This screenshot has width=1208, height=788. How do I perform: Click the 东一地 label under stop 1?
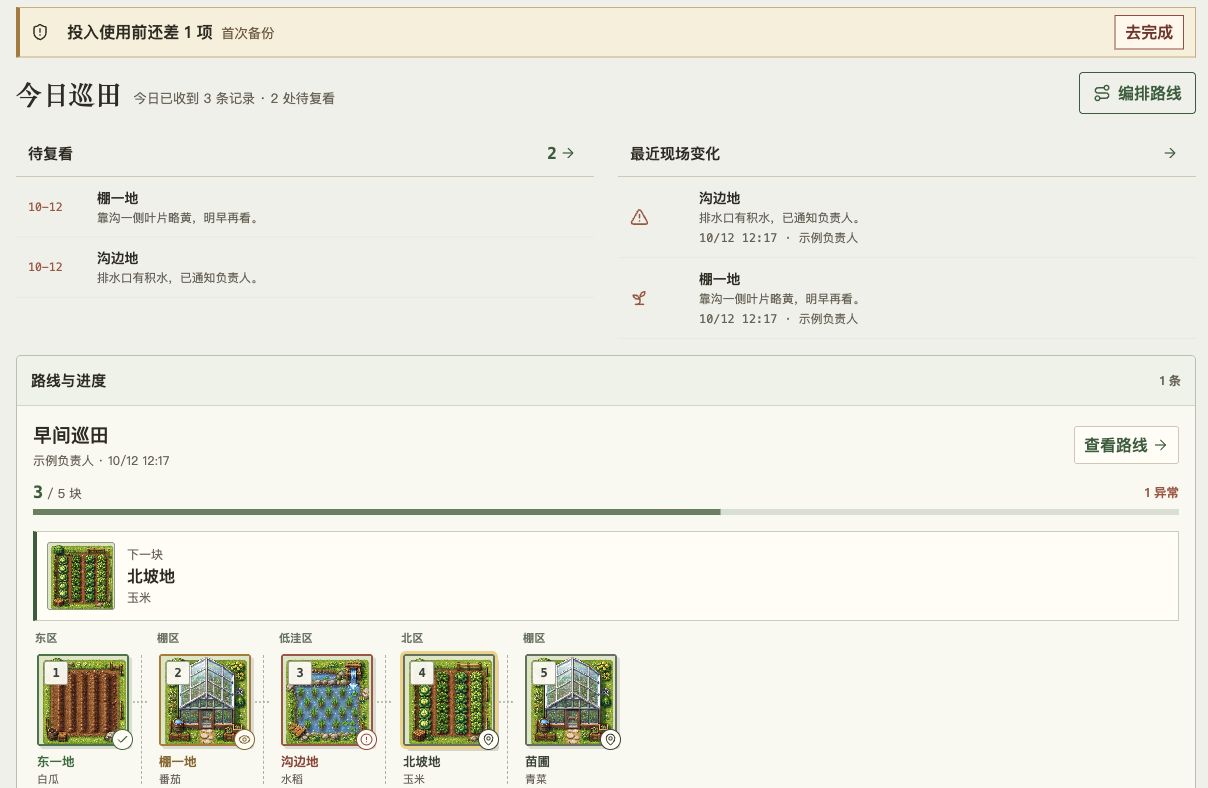[x=55, y=761]
